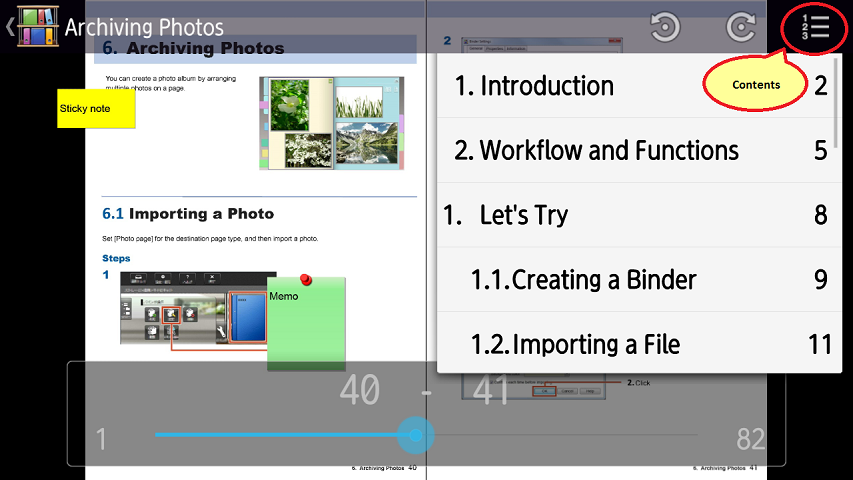Image resolution: width=853 pixels, height=480 pixels.
Task: Tap the 40 - 41 page indicator
Action: (x=424, y=390)
